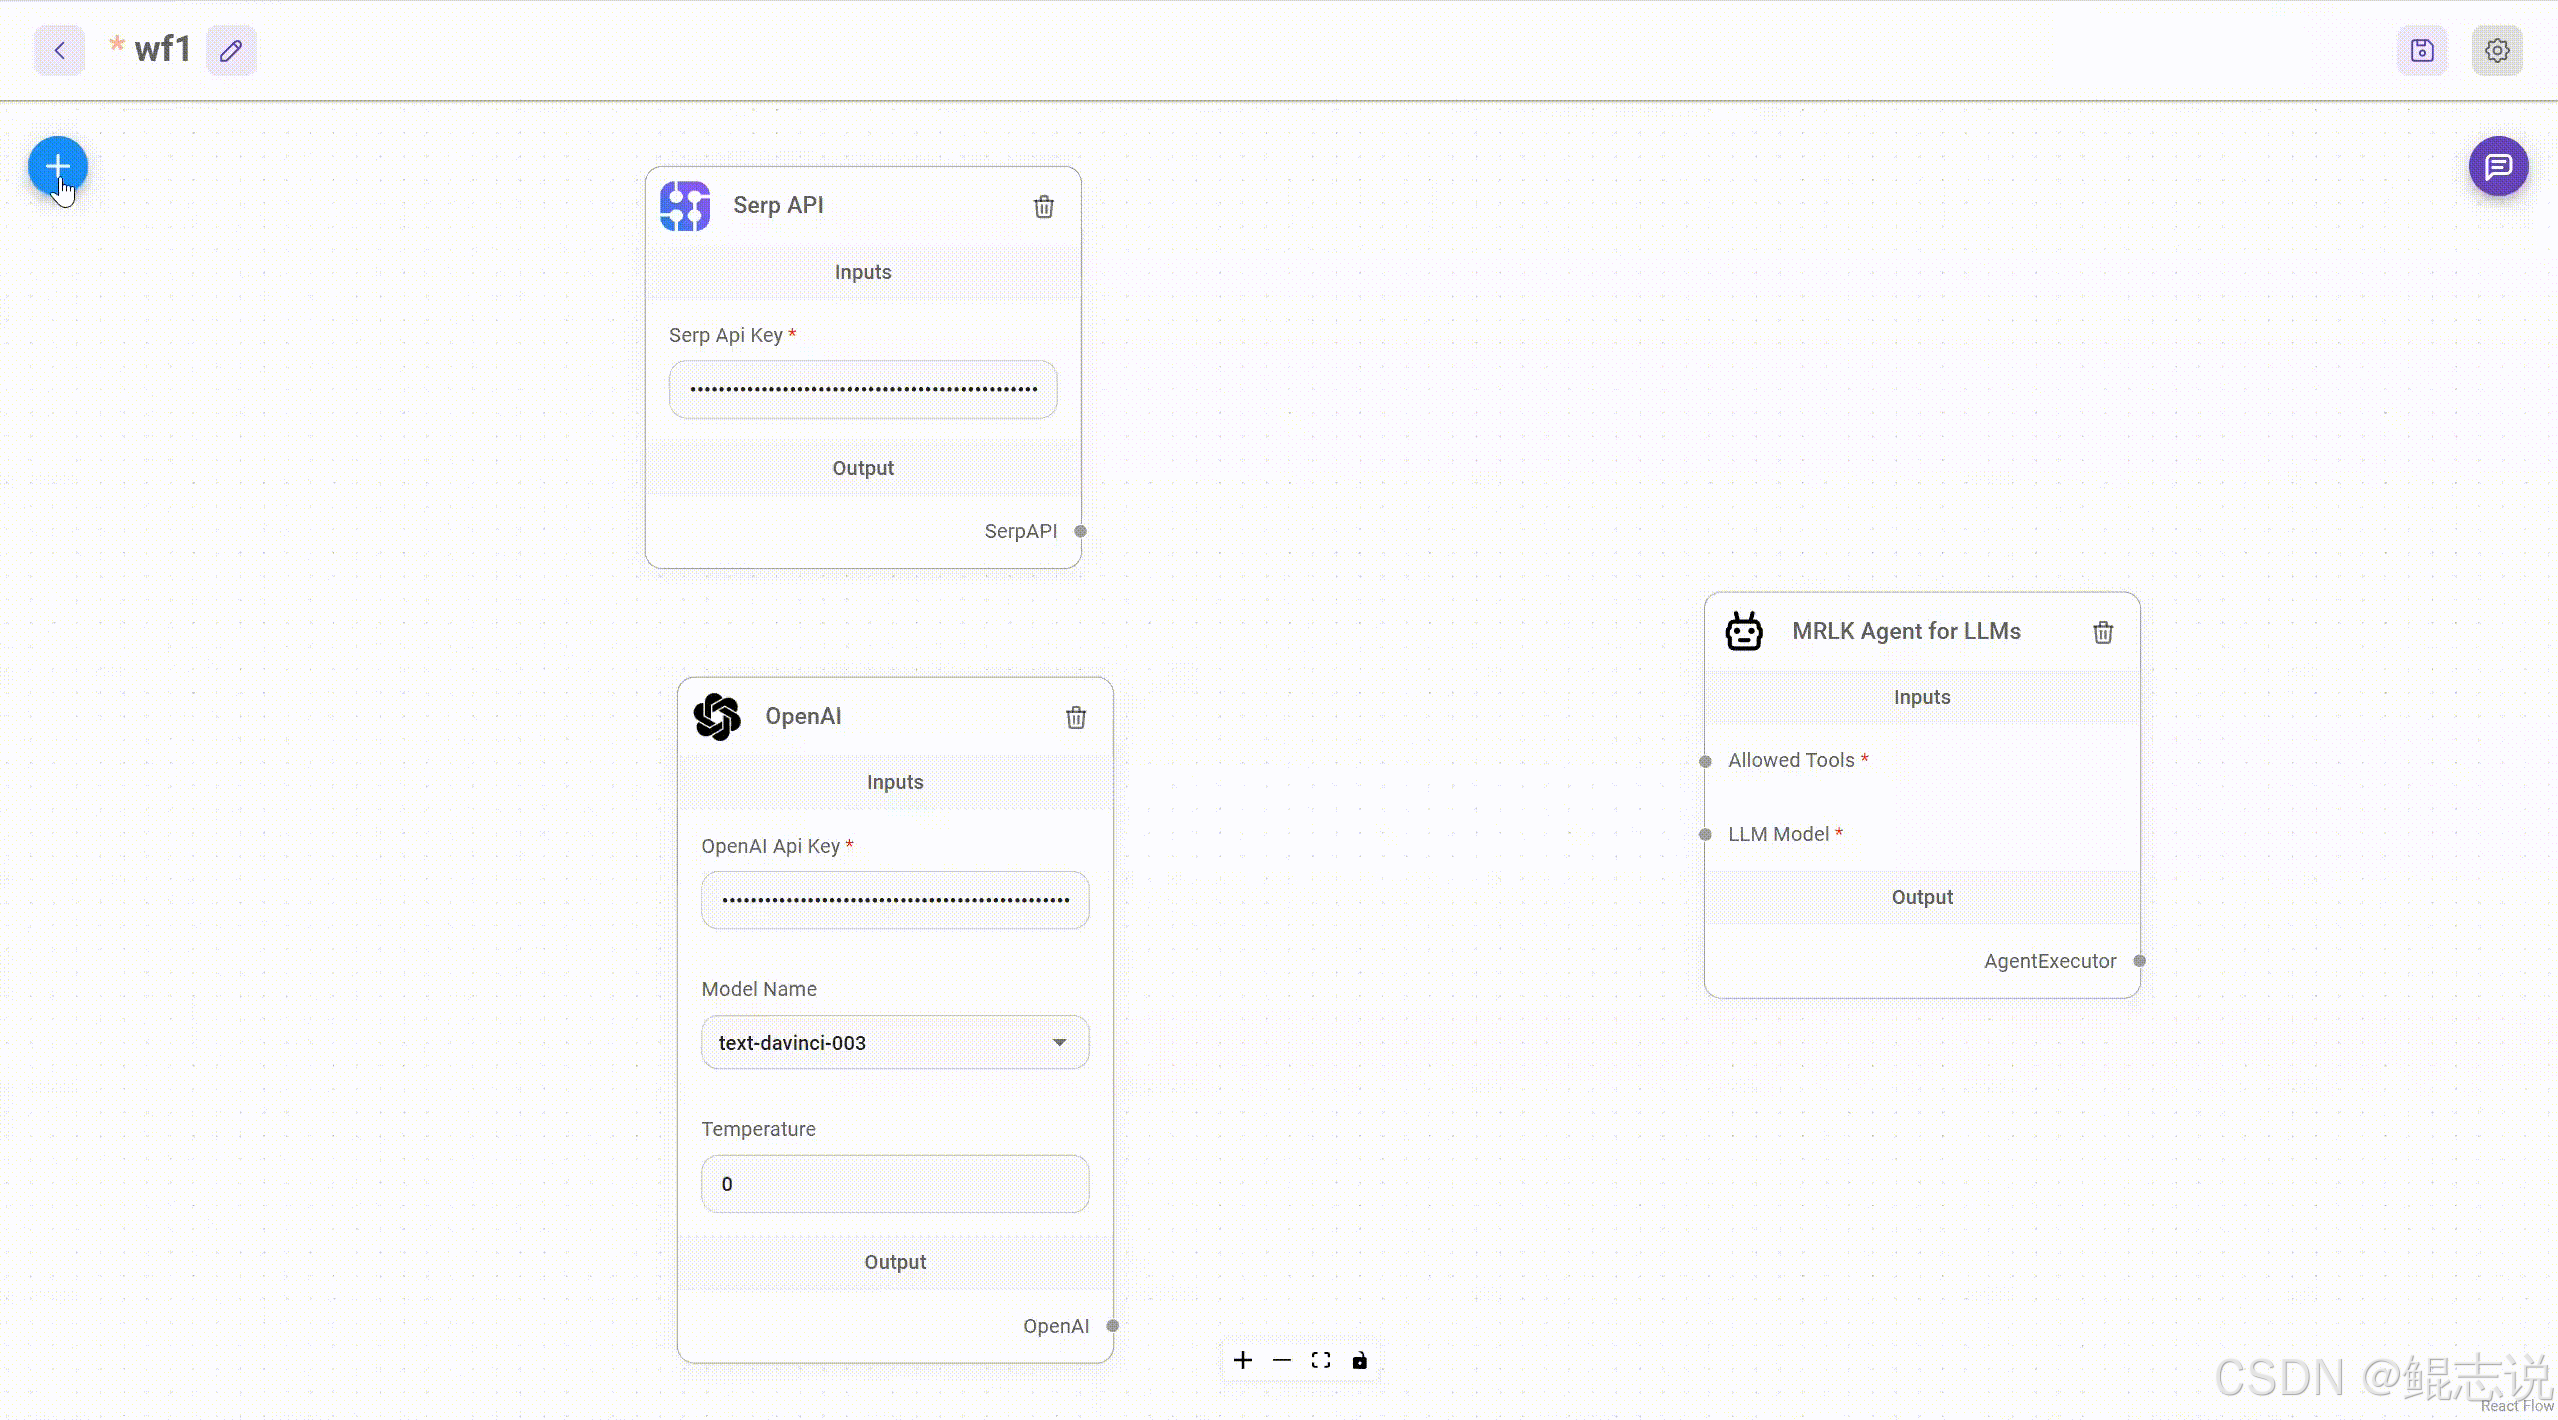Edit workflow name with pencil icon
The image size is (2558, 1420).
231,51
